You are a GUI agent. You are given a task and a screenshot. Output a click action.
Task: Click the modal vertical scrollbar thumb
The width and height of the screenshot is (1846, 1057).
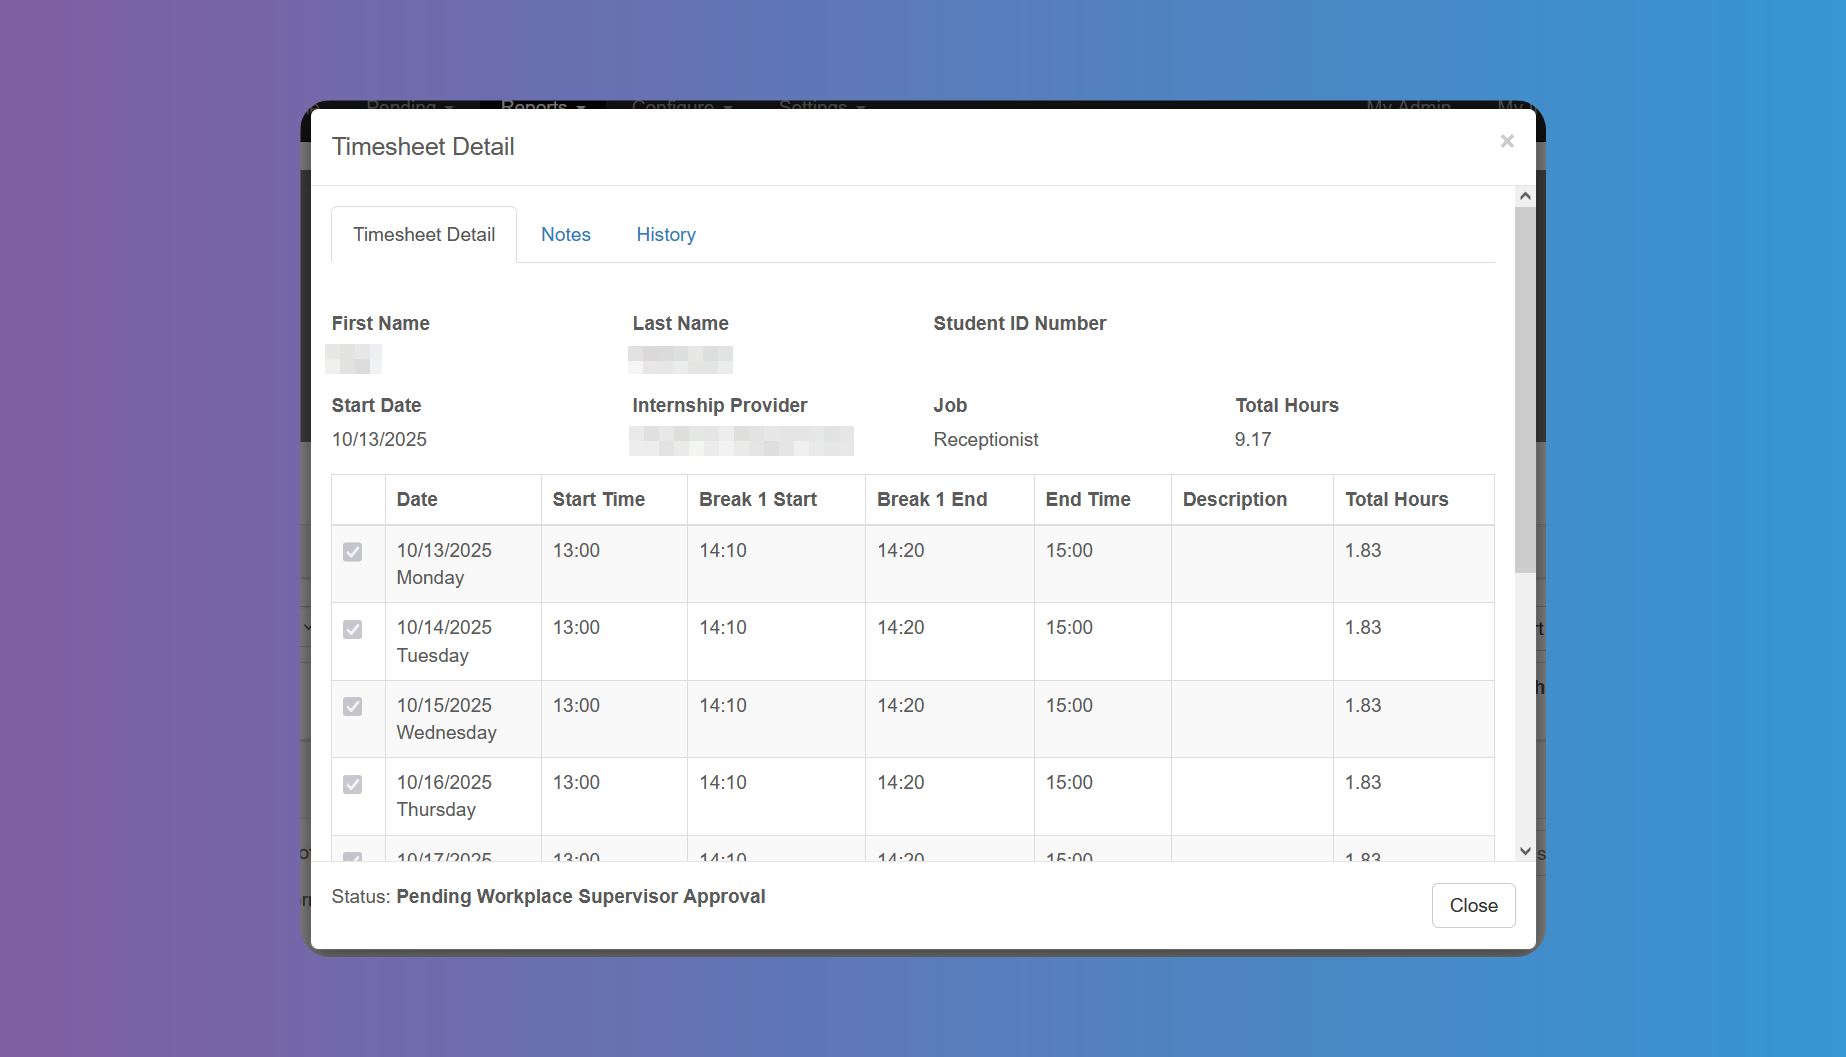click(1525, 390)
